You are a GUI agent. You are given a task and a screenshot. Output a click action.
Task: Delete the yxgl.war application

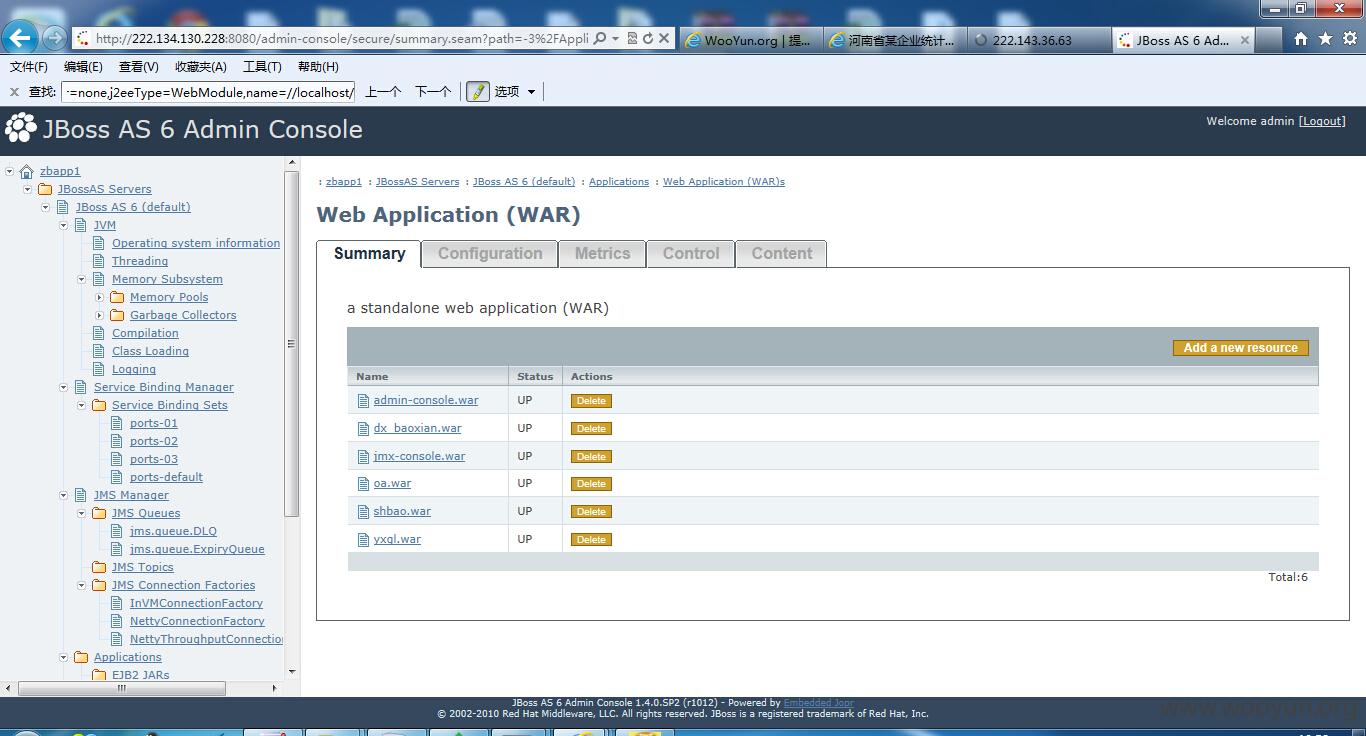[591, 540]
